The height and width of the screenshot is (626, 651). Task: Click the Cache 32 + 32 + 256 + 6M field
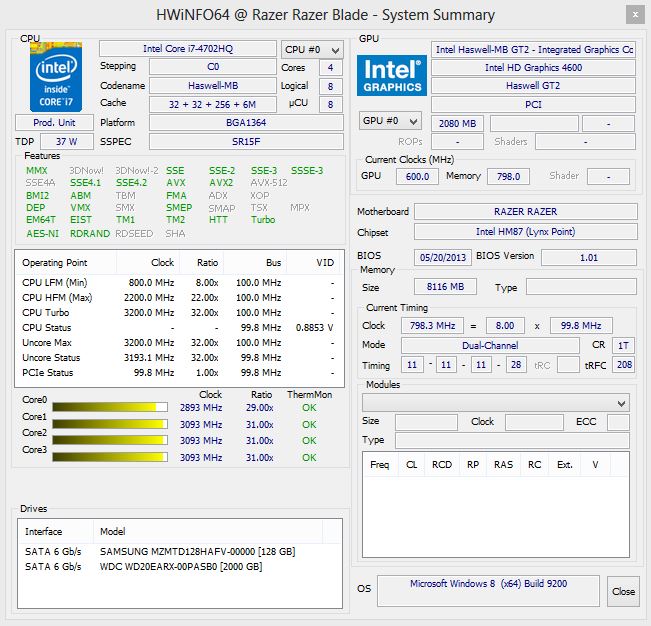(213, 105)
